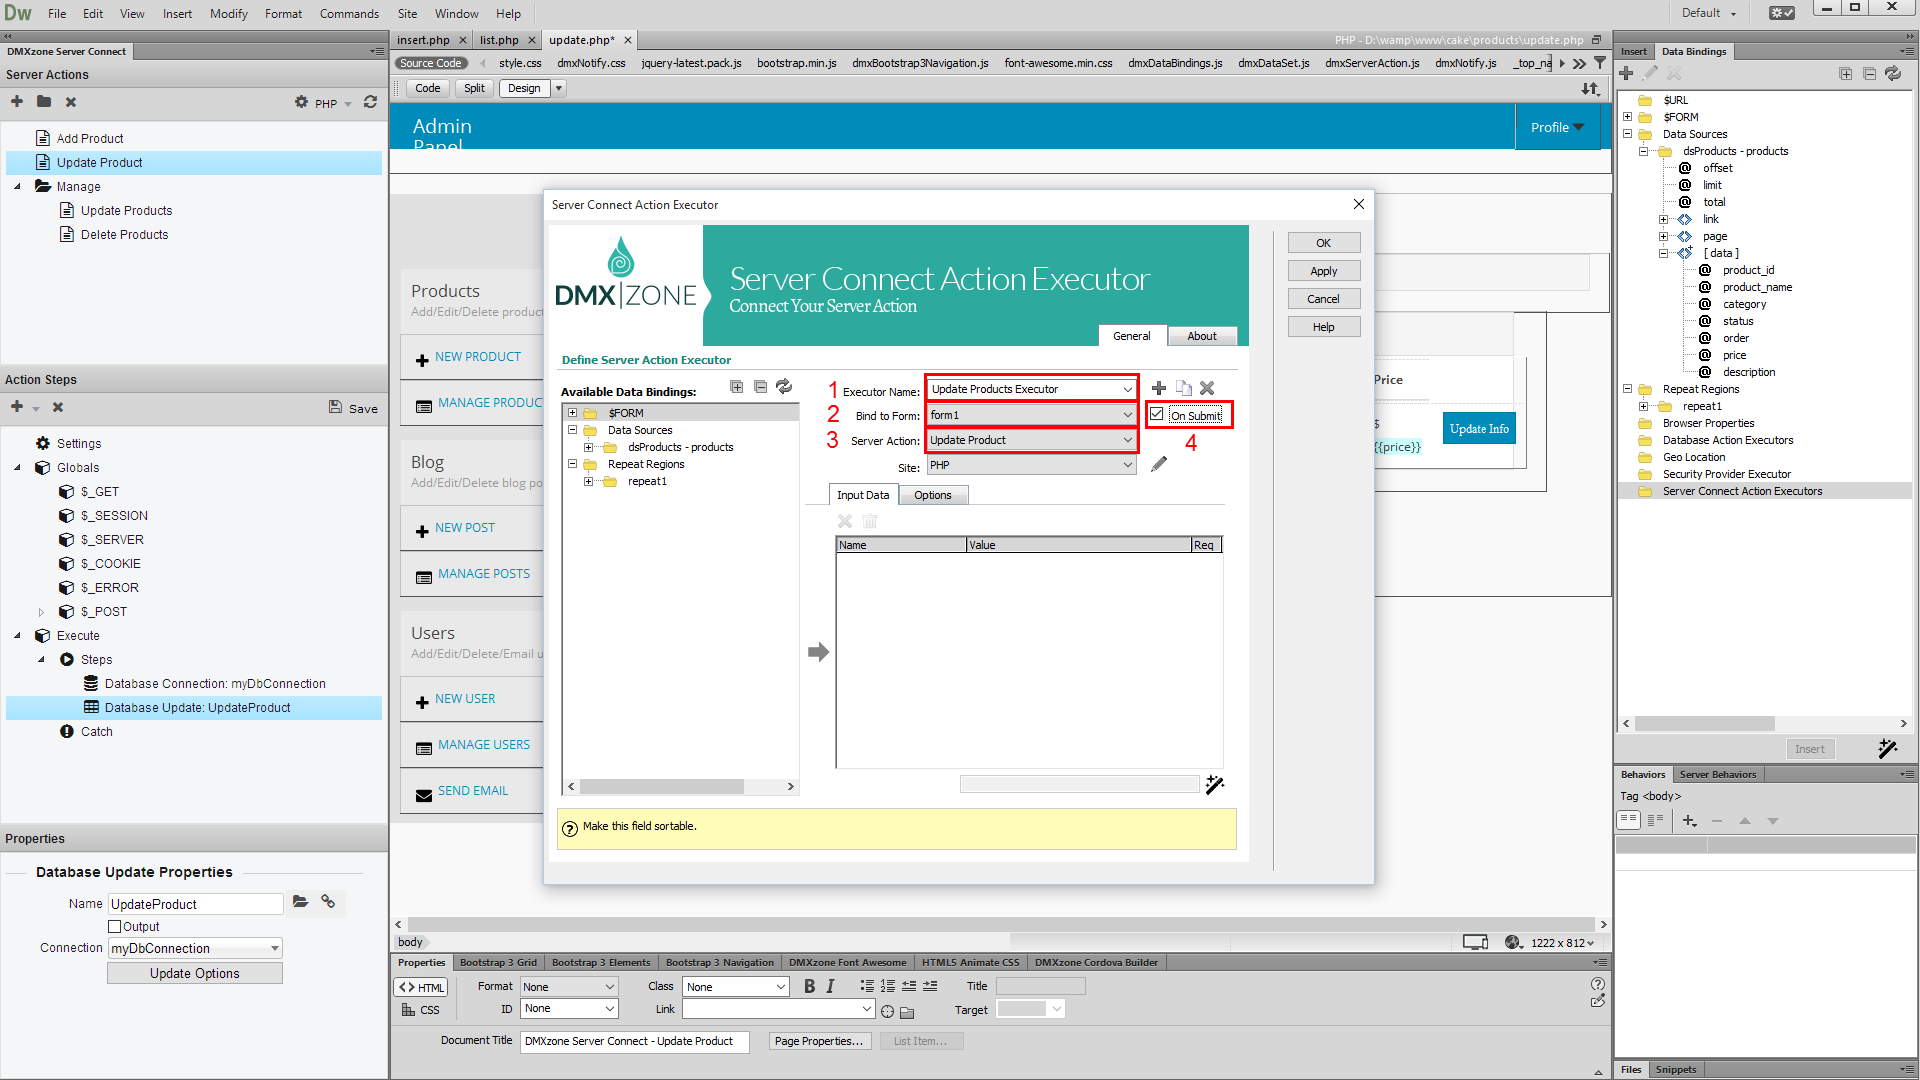
Task: Select product_name binding
Action: (1756, 287)
